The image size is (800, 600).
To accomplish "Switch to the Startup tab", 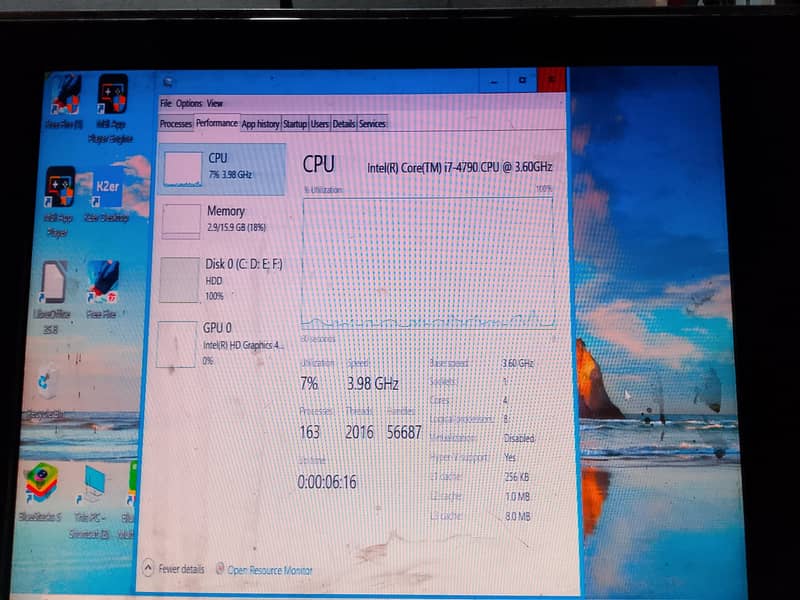I will (x=297, y=124).
